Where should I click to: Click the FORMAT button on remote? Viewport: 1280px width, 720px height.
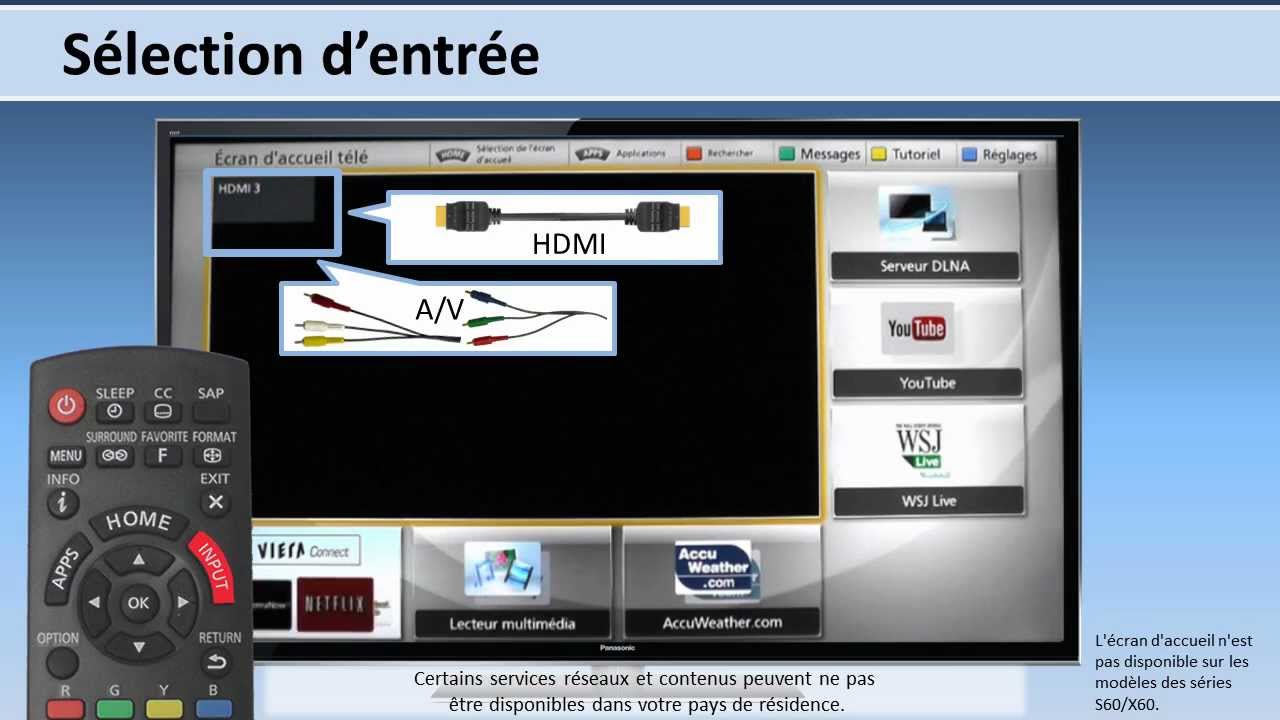click(x=211, y=456)
